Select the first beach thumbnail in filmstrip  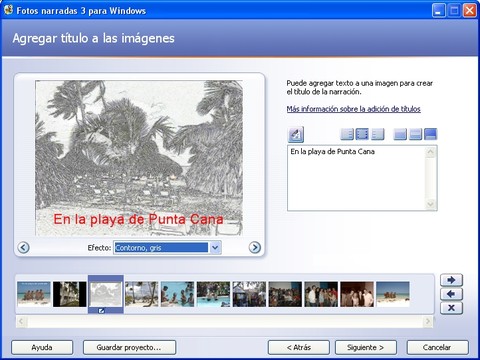tap(34, 294)
